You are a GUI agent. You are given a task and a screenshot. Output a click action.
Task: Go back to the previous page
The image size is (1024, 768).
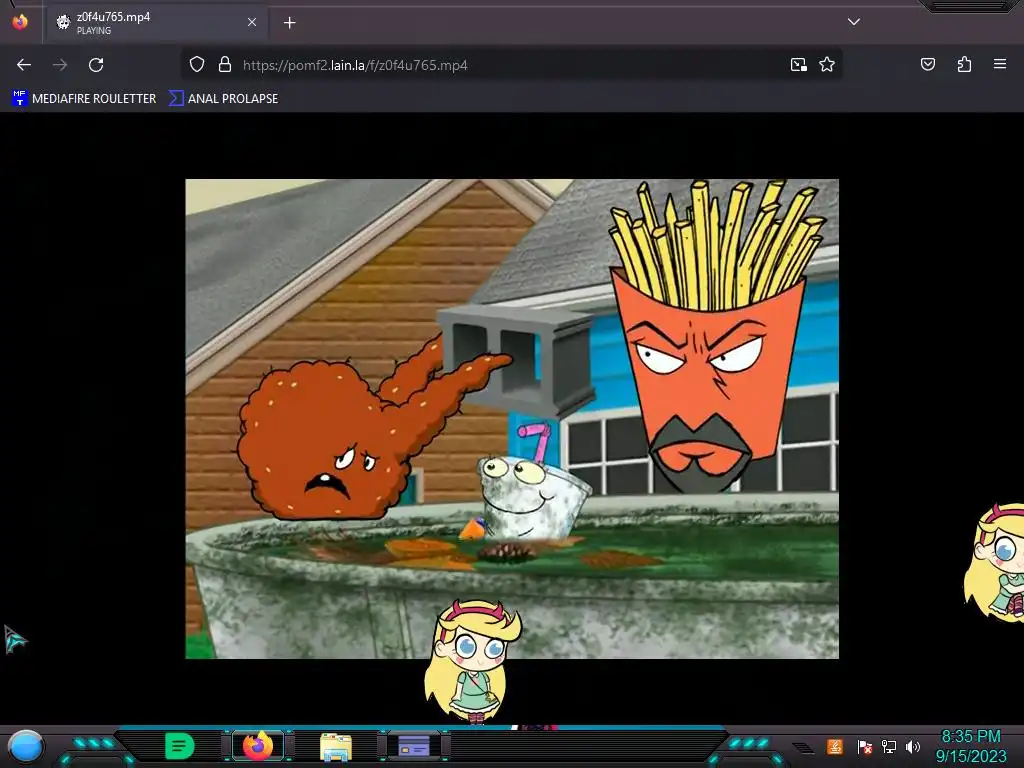(24, 65)
